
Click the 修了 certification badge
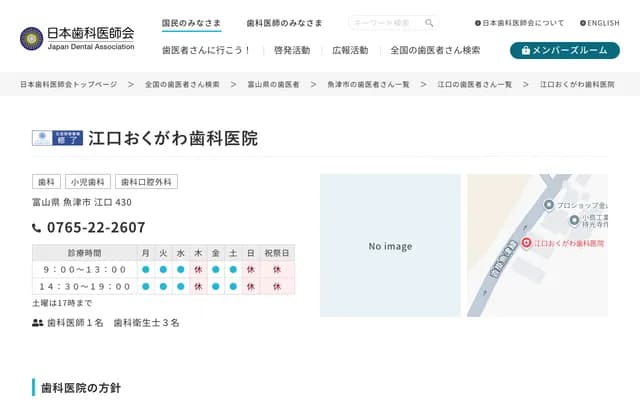[57, 138]
